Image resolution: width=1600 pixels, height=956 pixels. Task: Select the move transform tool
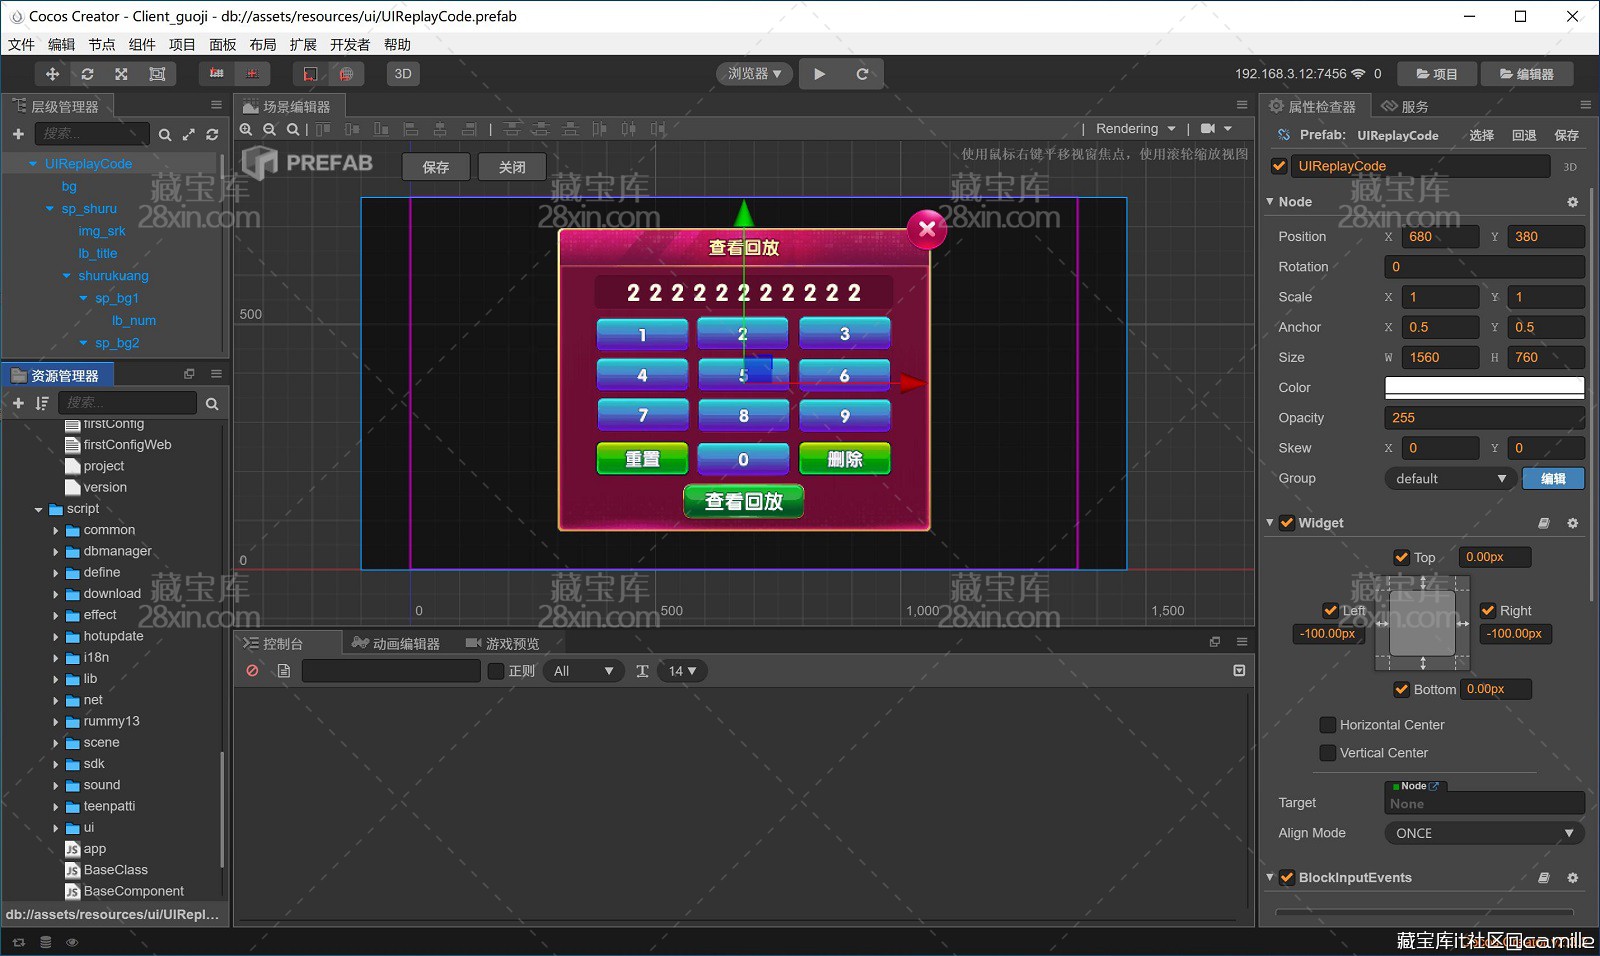point(52,74)
